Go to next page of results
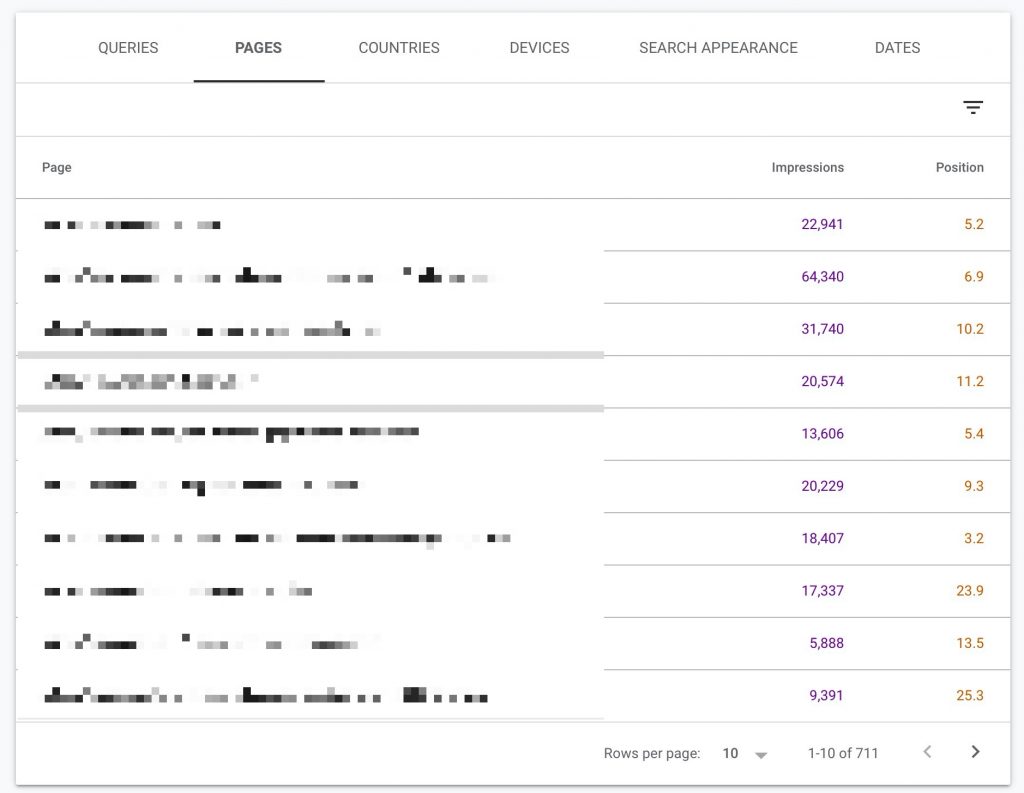 point(975,752)
